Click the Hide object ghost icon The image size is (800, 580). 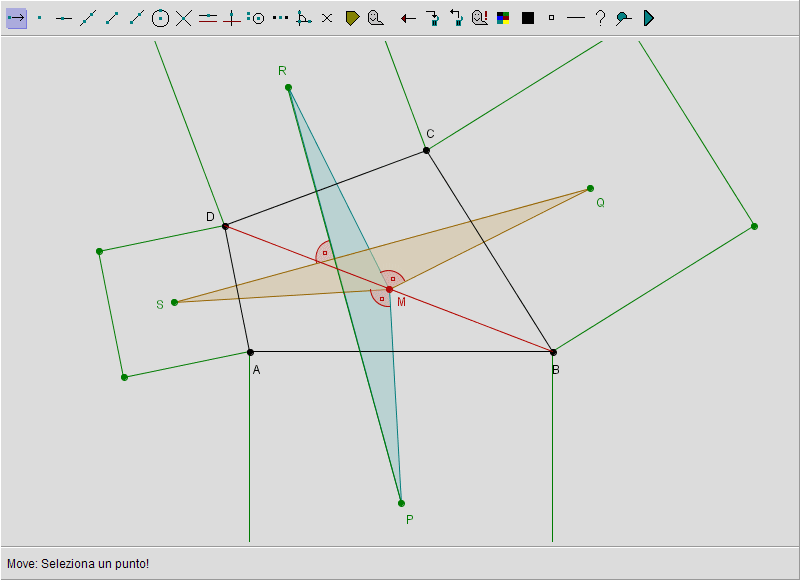[x=375, y=18]
